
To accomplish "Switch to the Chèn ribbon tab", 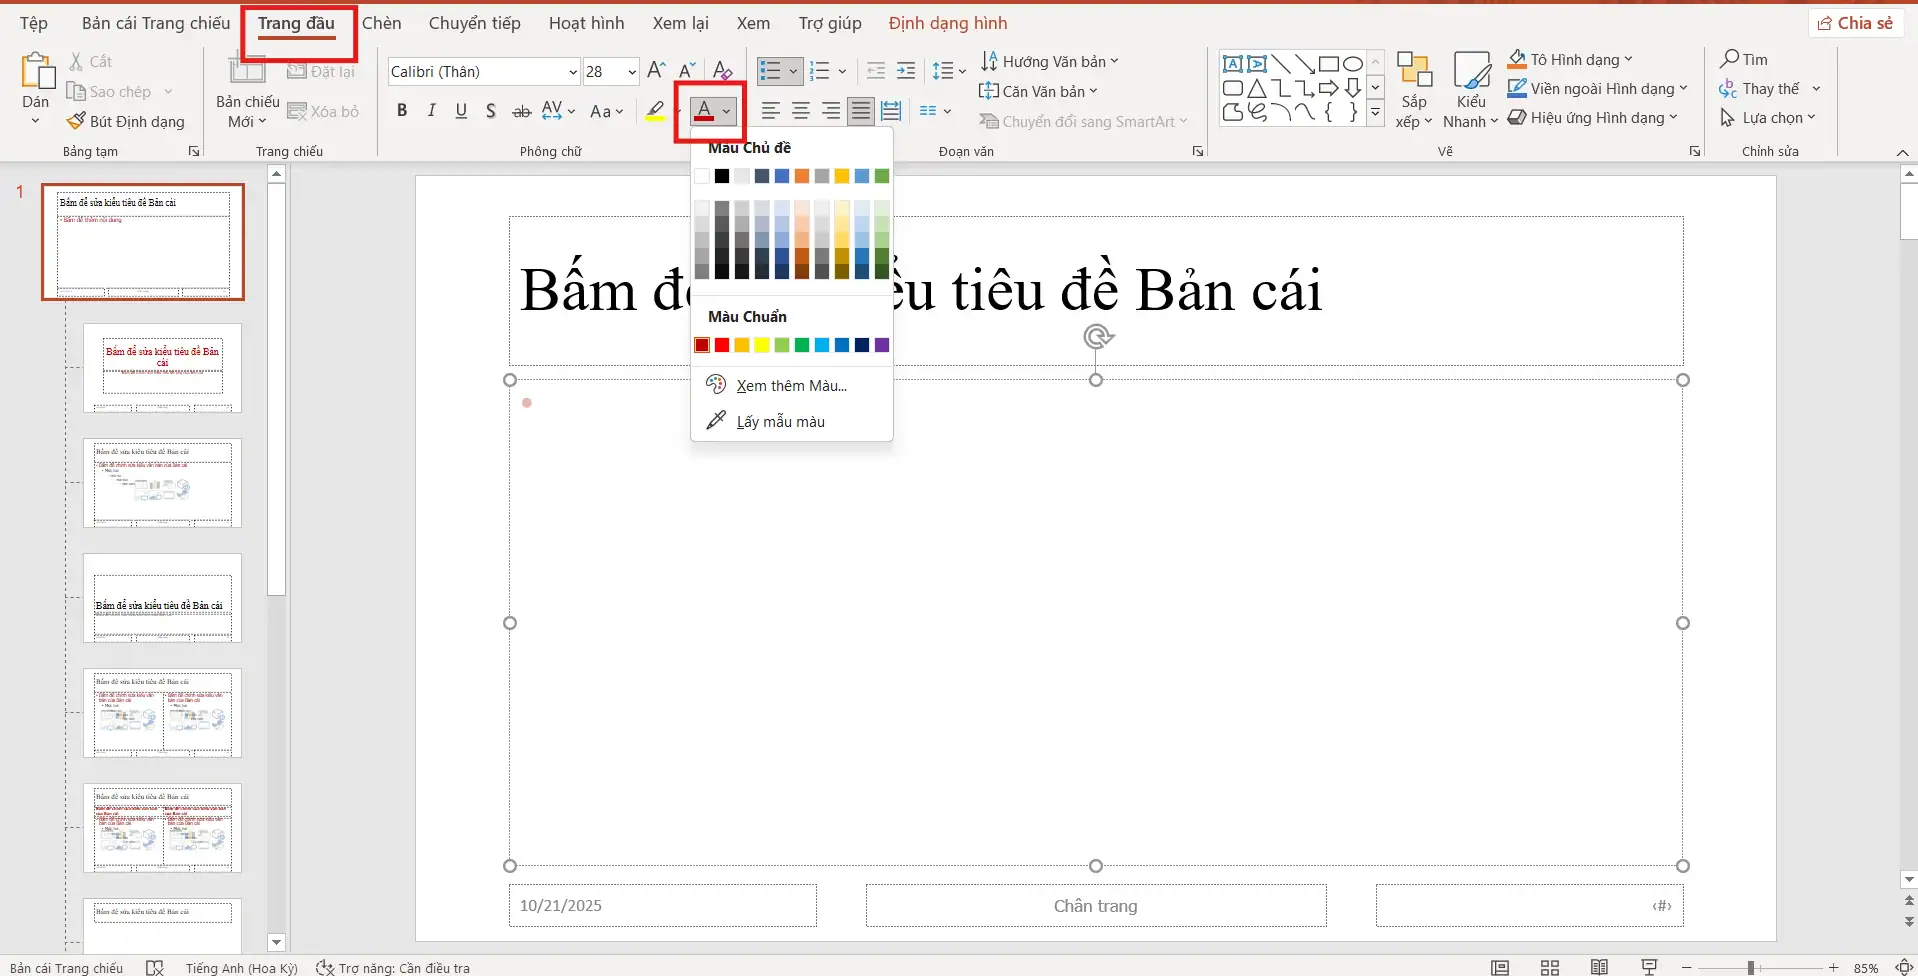I will [x=382, y=22].
